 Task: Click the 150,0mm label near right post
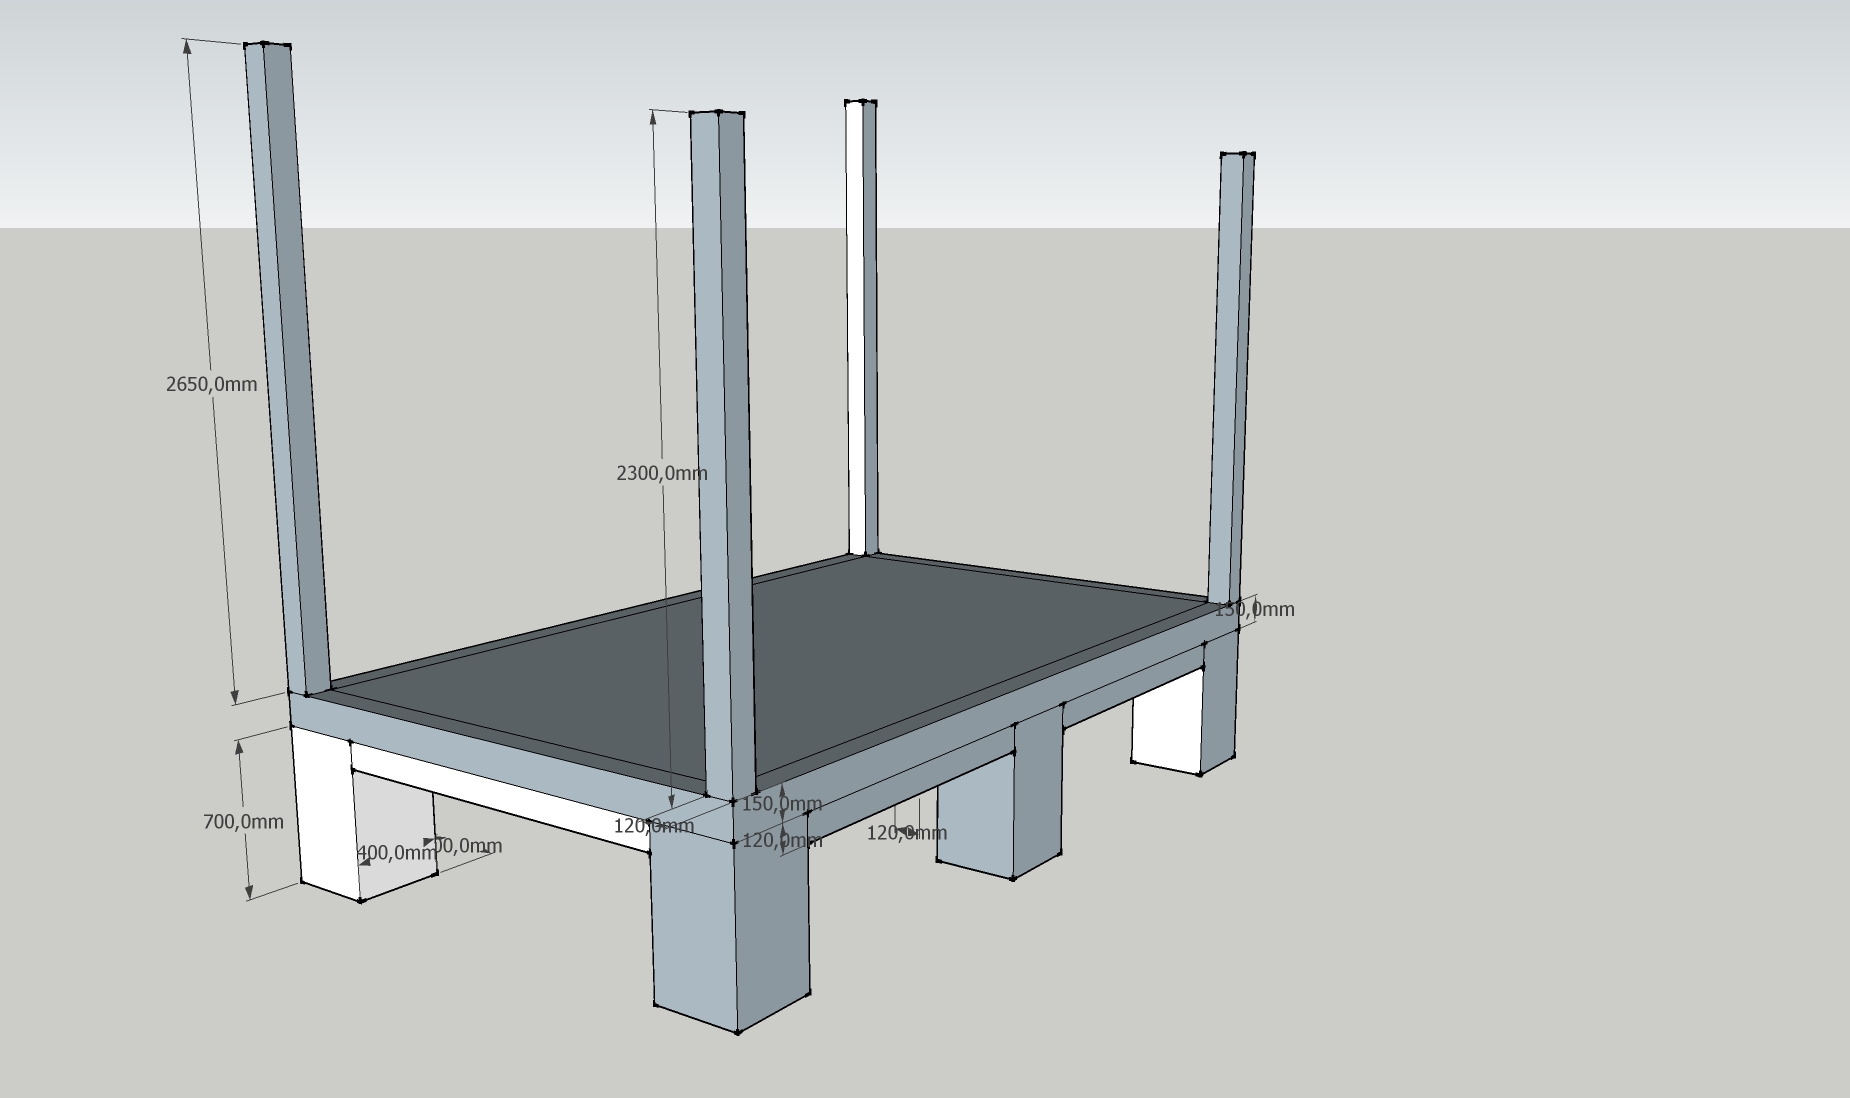[1255, 609]
